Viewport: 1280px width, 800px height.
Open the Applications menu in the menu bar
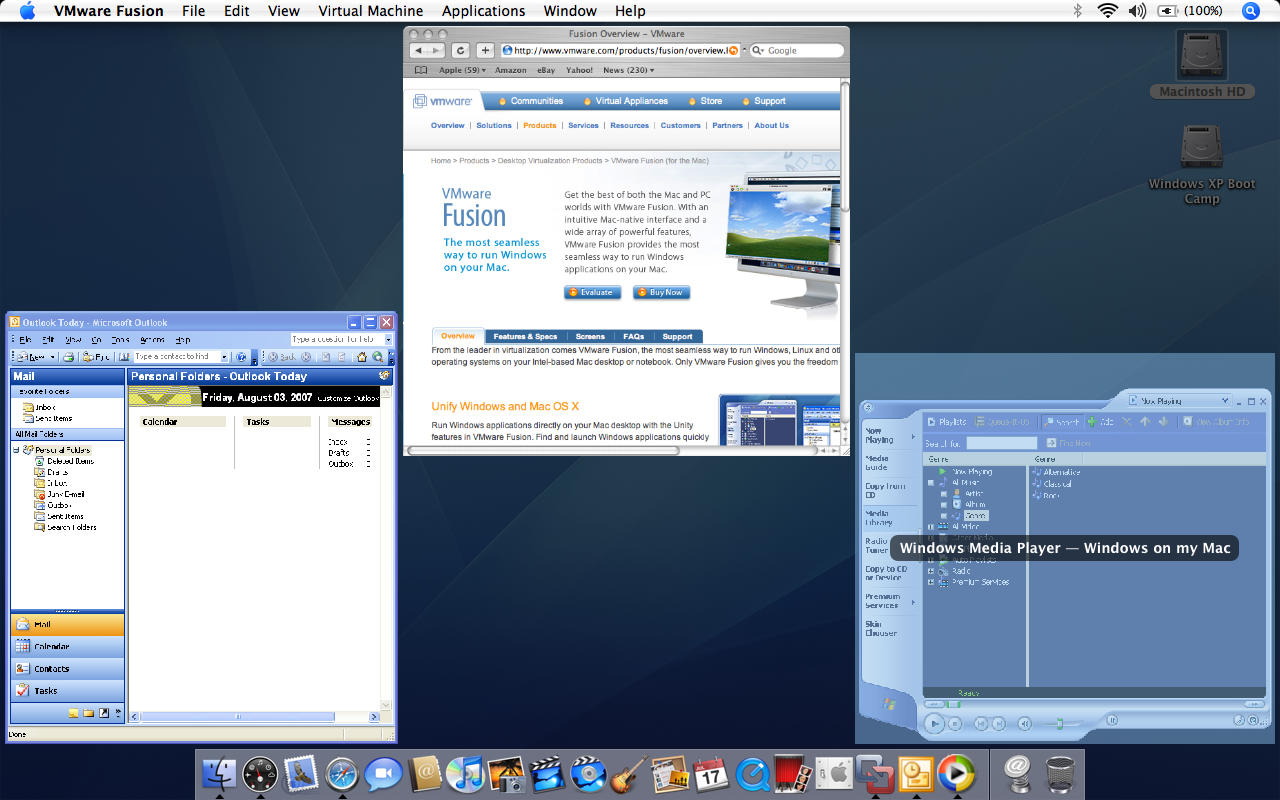(x=483, y=11)
